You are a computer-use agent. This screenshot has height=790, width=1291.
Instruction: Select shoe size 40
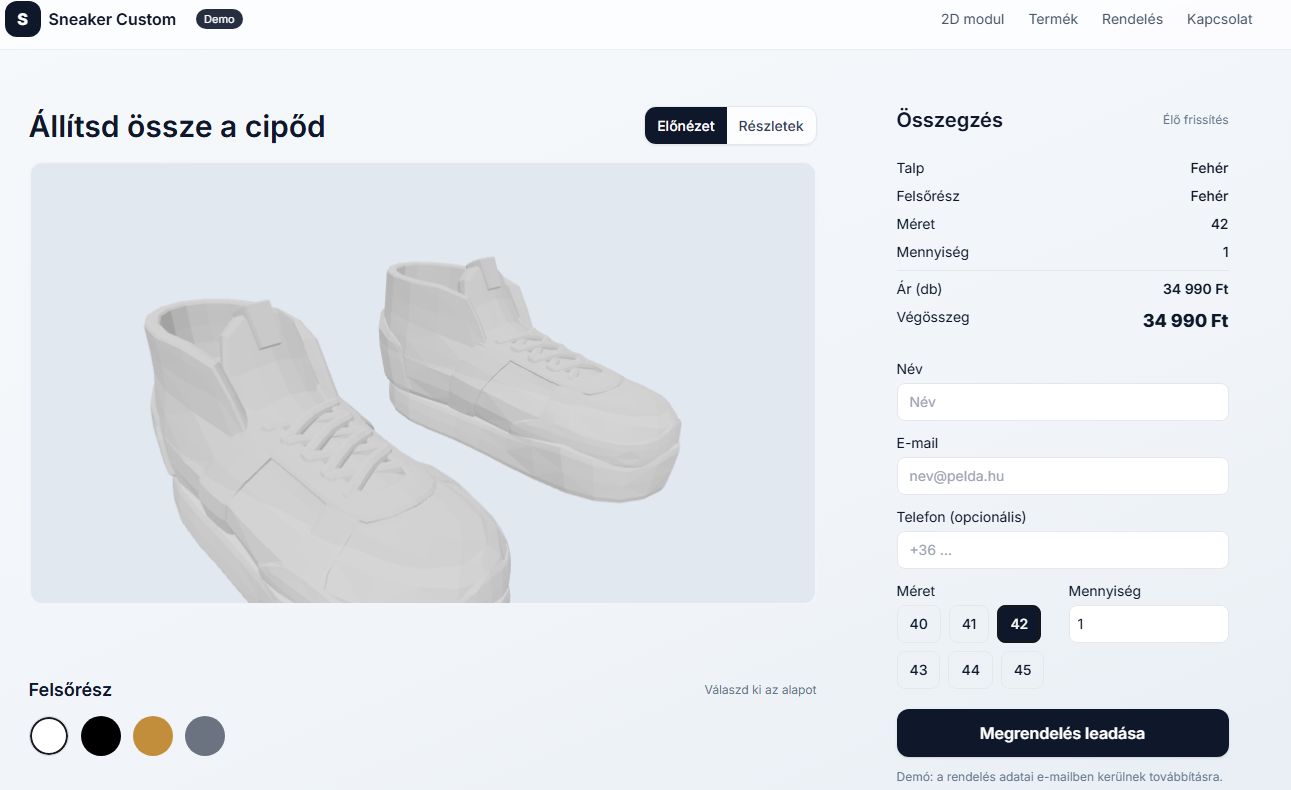pyautogui.click(x=918, y=624)
